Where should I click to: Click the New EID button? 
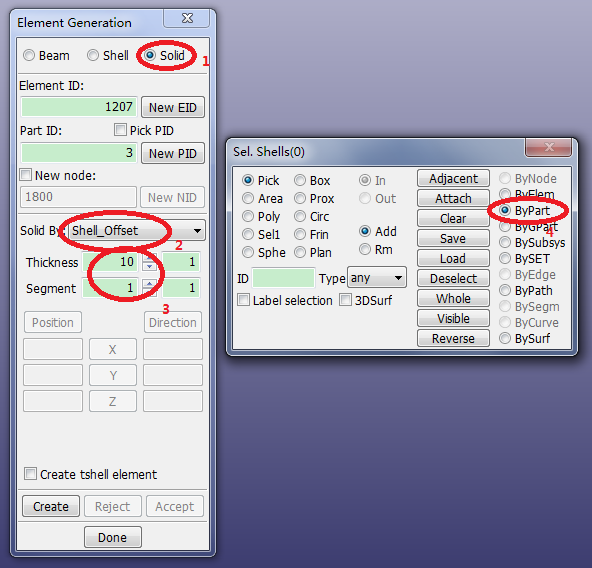[173, 108]
